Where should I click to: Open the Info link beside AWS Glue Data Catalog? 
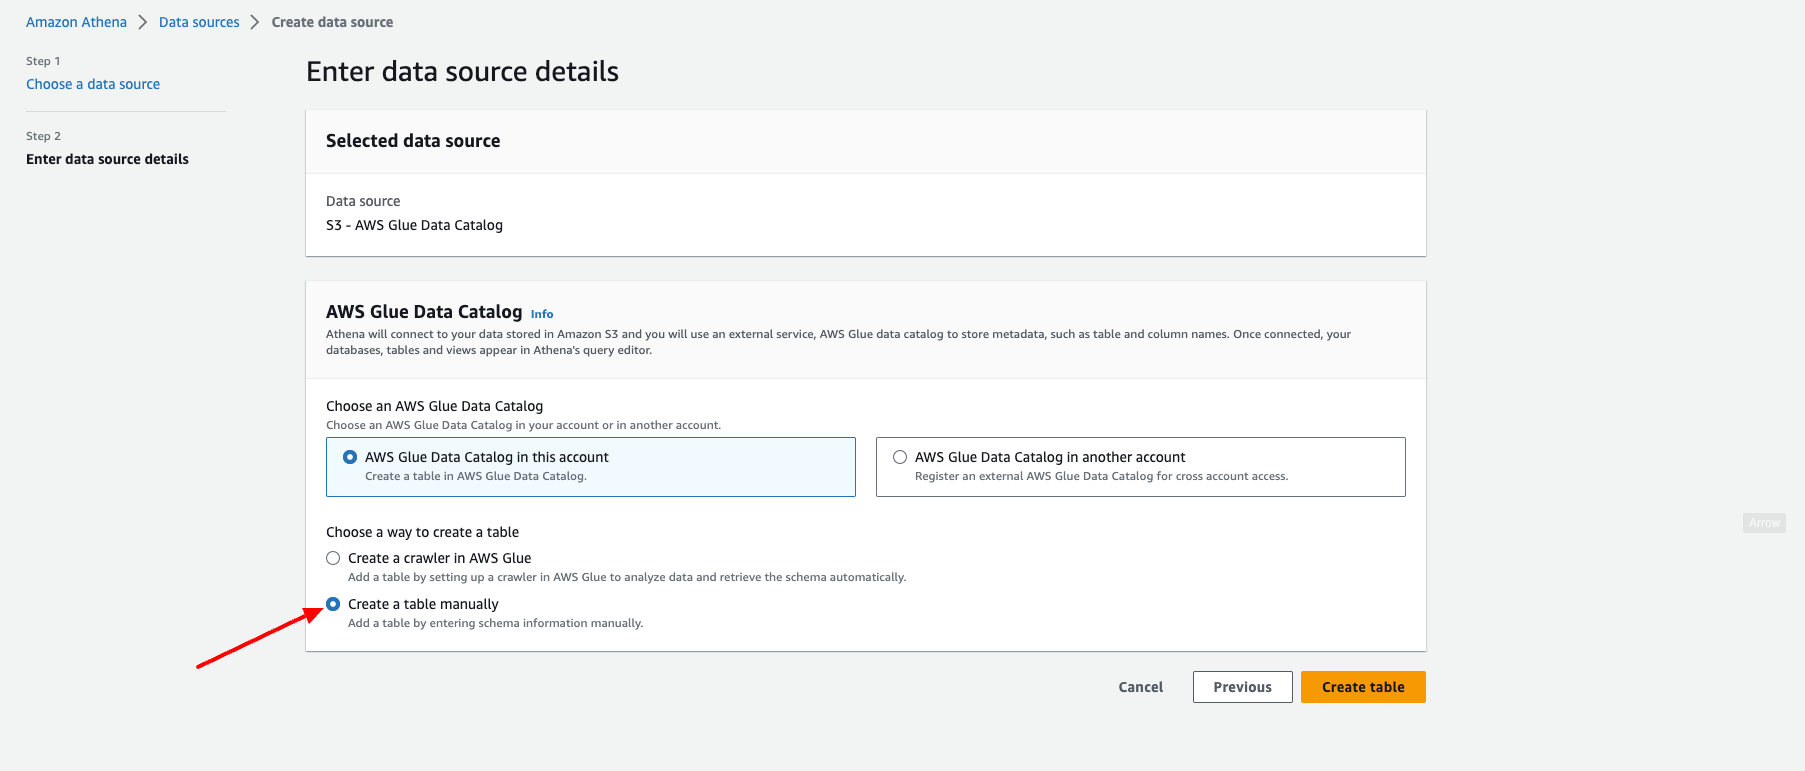point(541,314)
